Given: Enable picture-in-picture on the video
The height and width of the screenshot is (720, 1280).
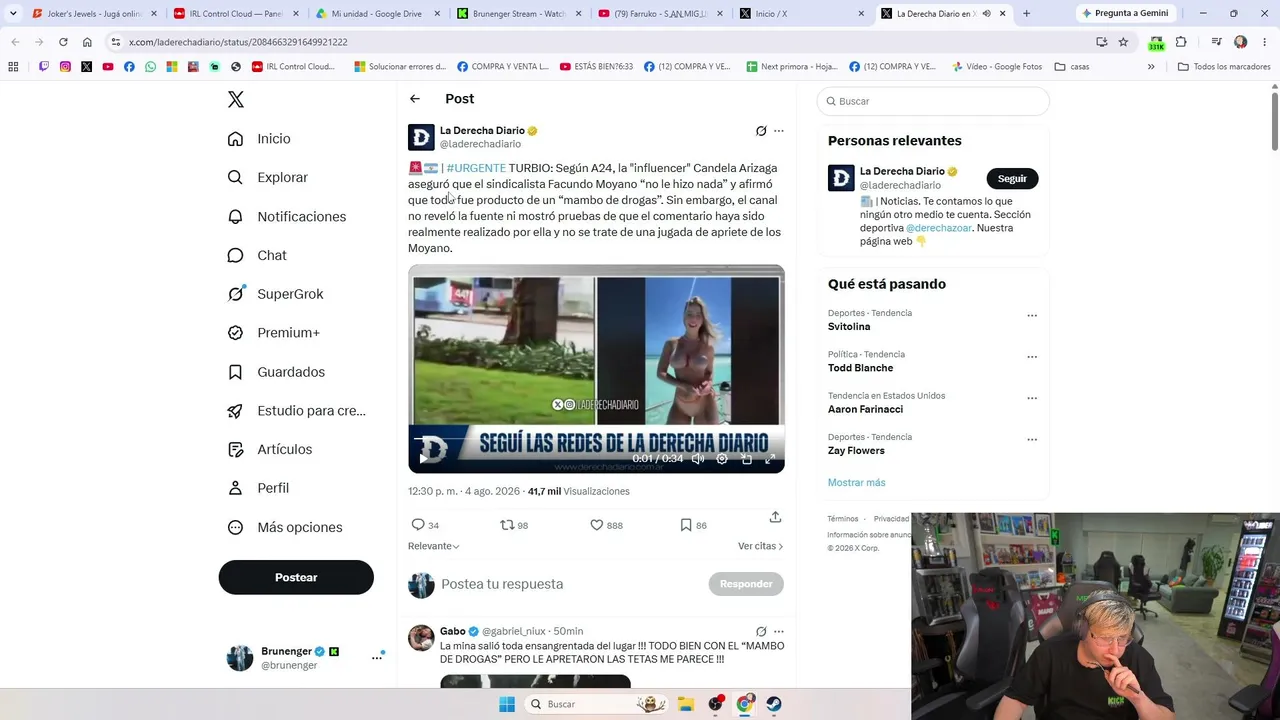Looking at the screenshot, I should point(746,459).
